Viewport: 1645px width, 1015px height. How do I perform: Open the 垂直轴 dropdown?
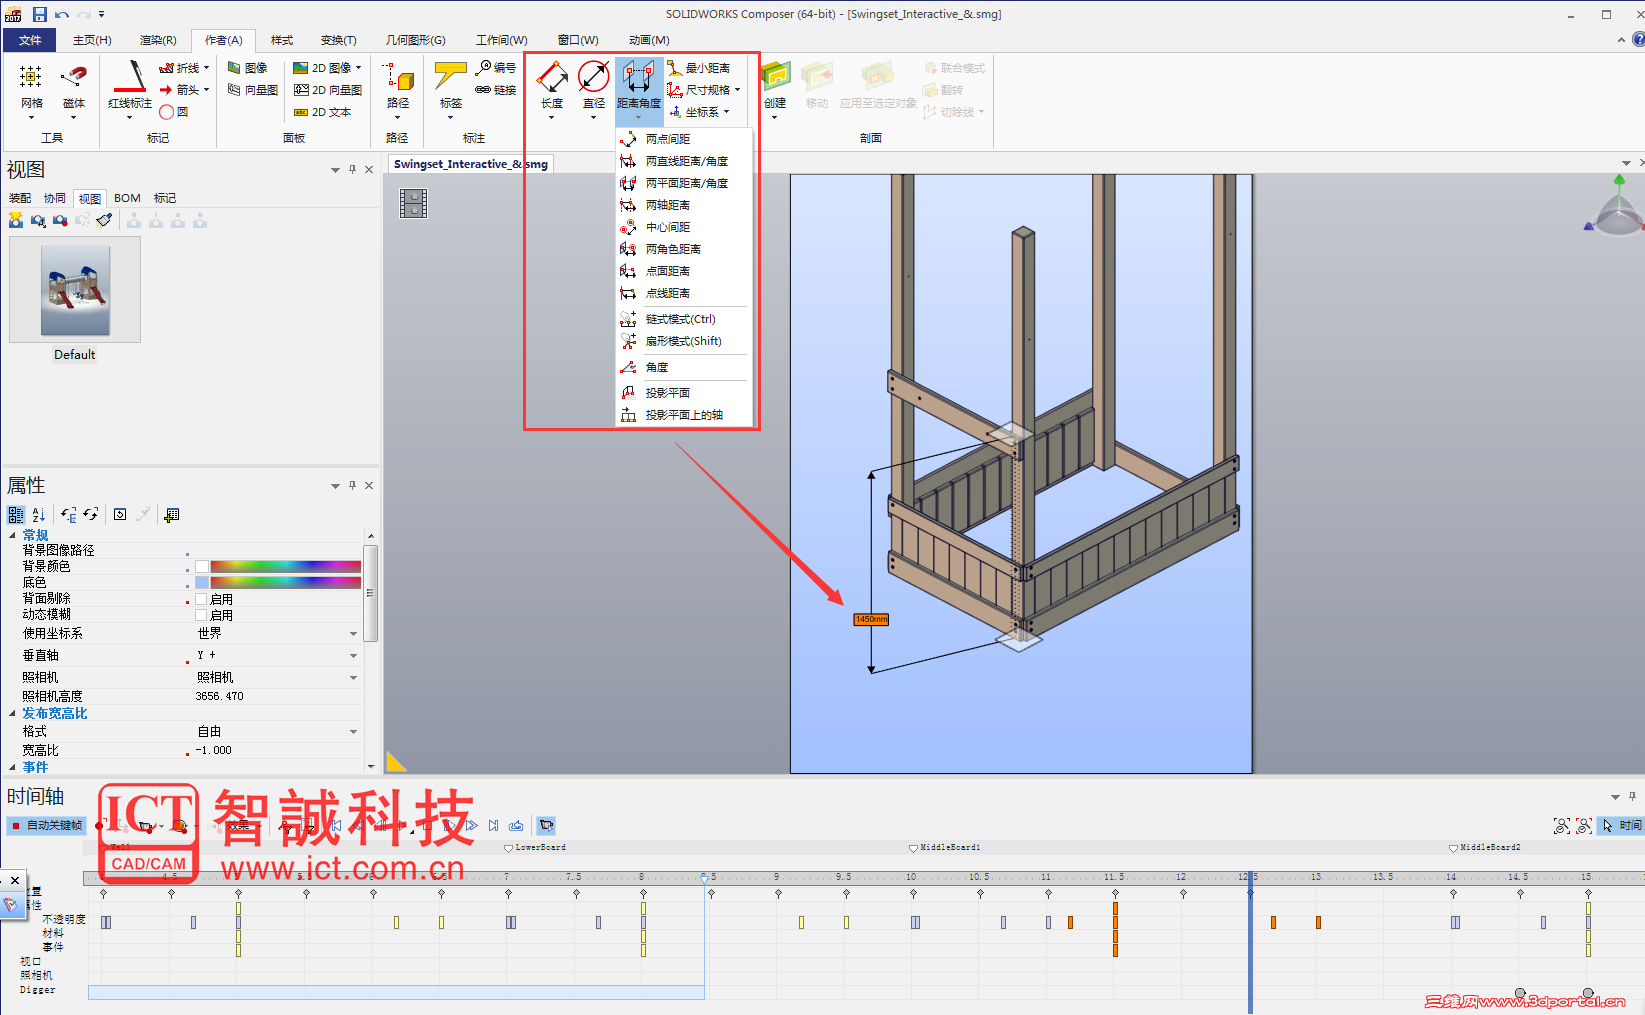[x=353, y=656]
